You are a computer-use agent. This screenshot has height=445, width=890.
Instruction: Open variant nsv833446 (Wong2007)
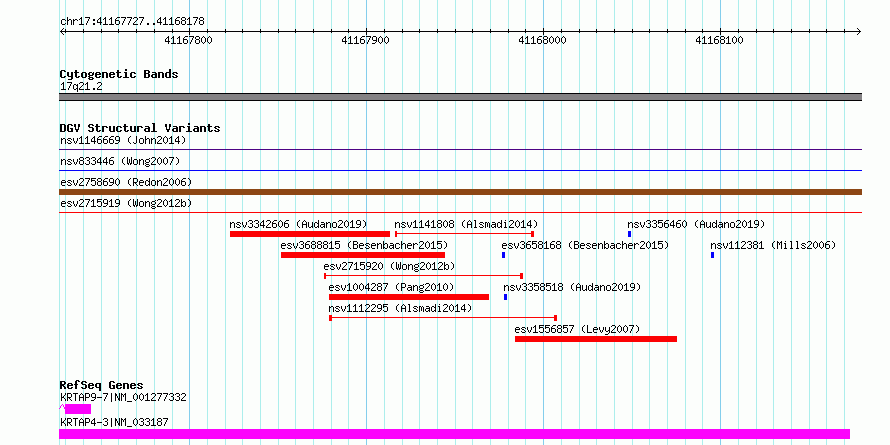click(x=120, y=162)
